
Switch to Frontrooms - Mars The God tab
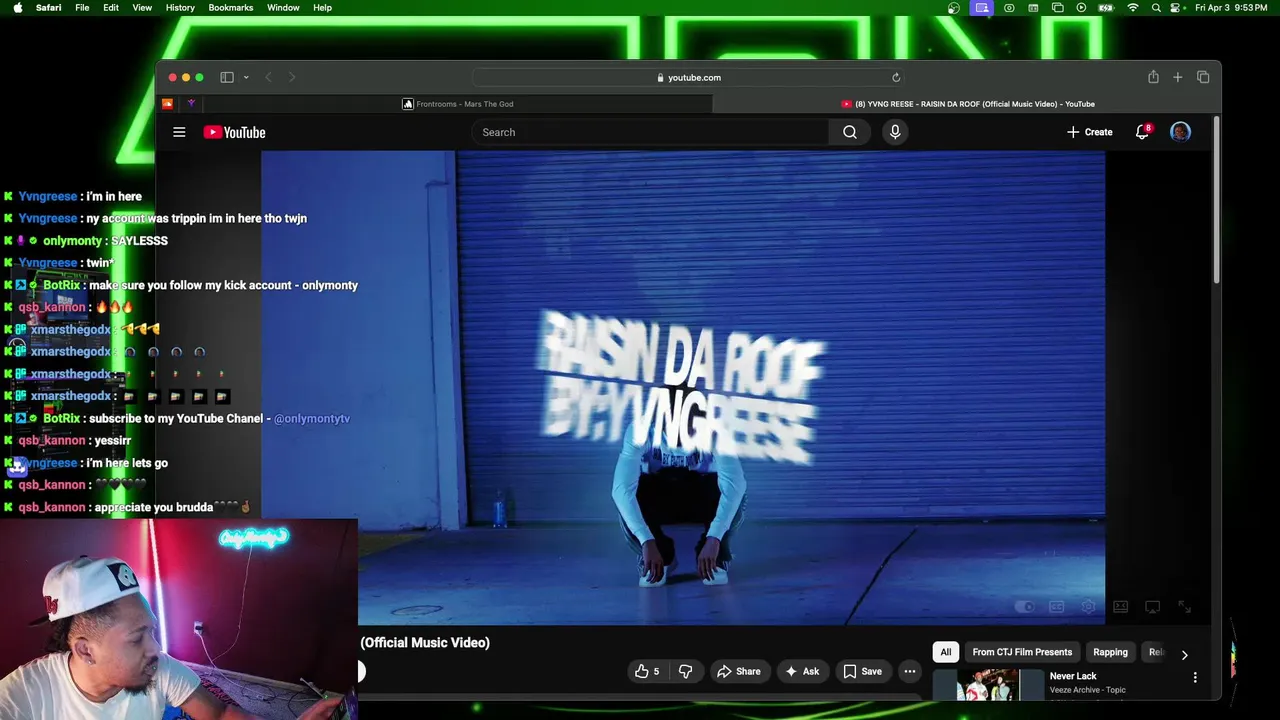pyautogui.click(x=458, y=104)
